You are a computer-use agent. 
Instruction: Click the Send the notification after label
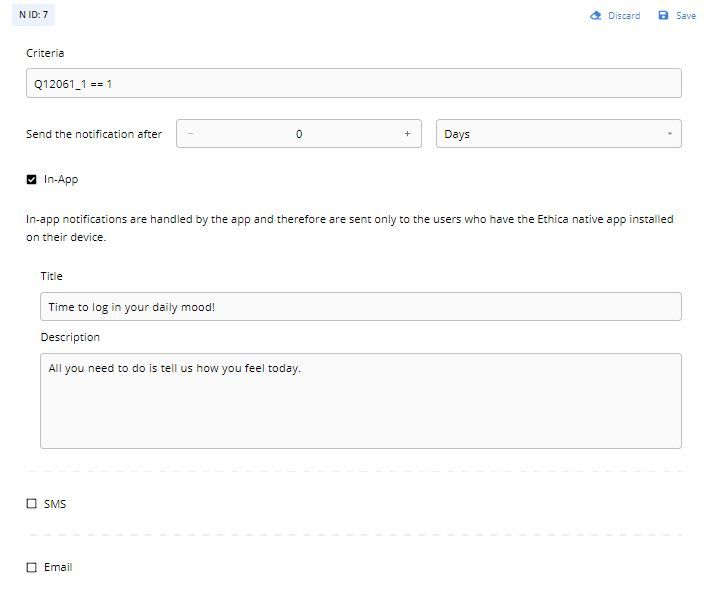click(x=94, y=134)
